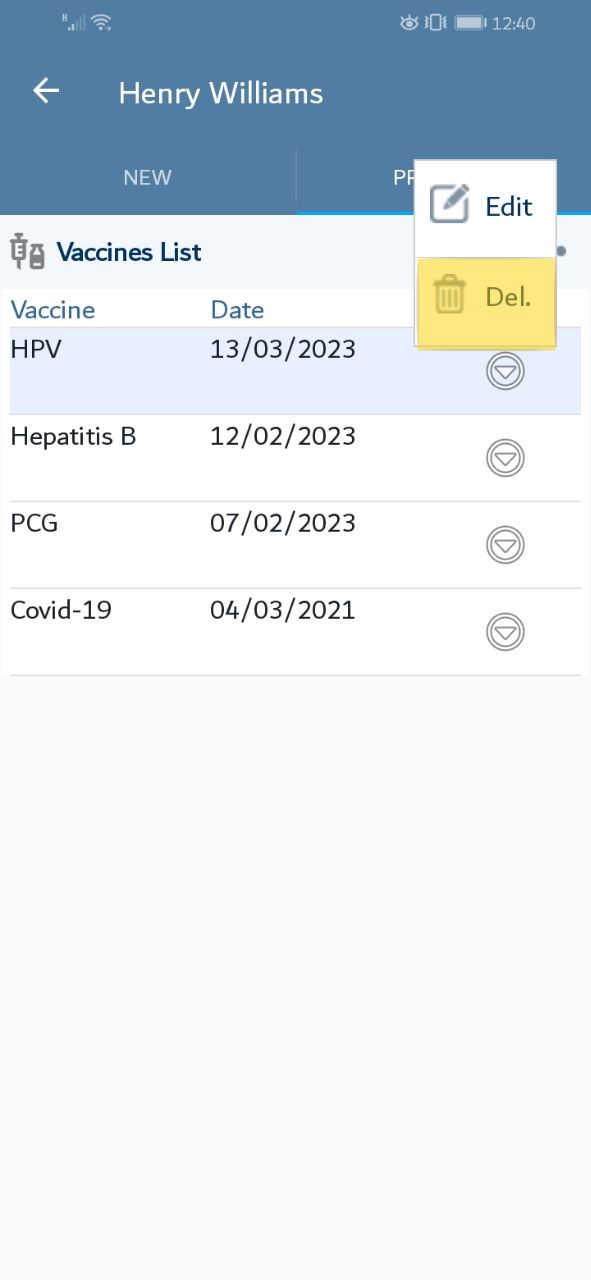
Task: Tap the syringe Vaccines List icon
Action: pyautogui.click(x=27, y=251)
